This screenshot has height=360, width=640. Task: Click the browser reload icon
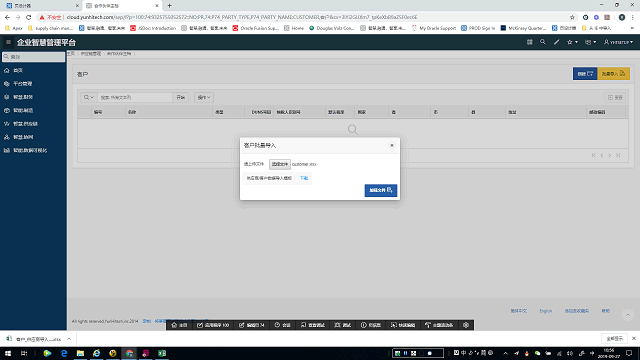[29, 17]
